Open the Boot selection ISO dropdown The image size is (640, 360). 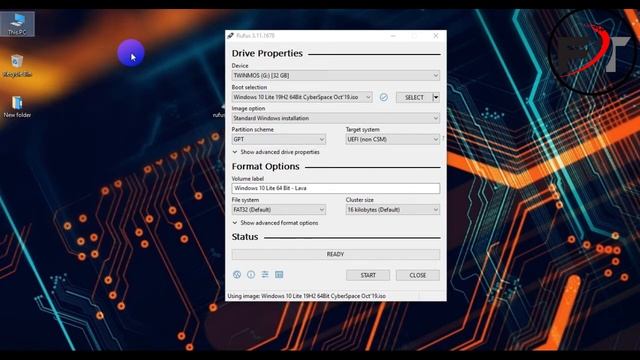tap(302, 97)
